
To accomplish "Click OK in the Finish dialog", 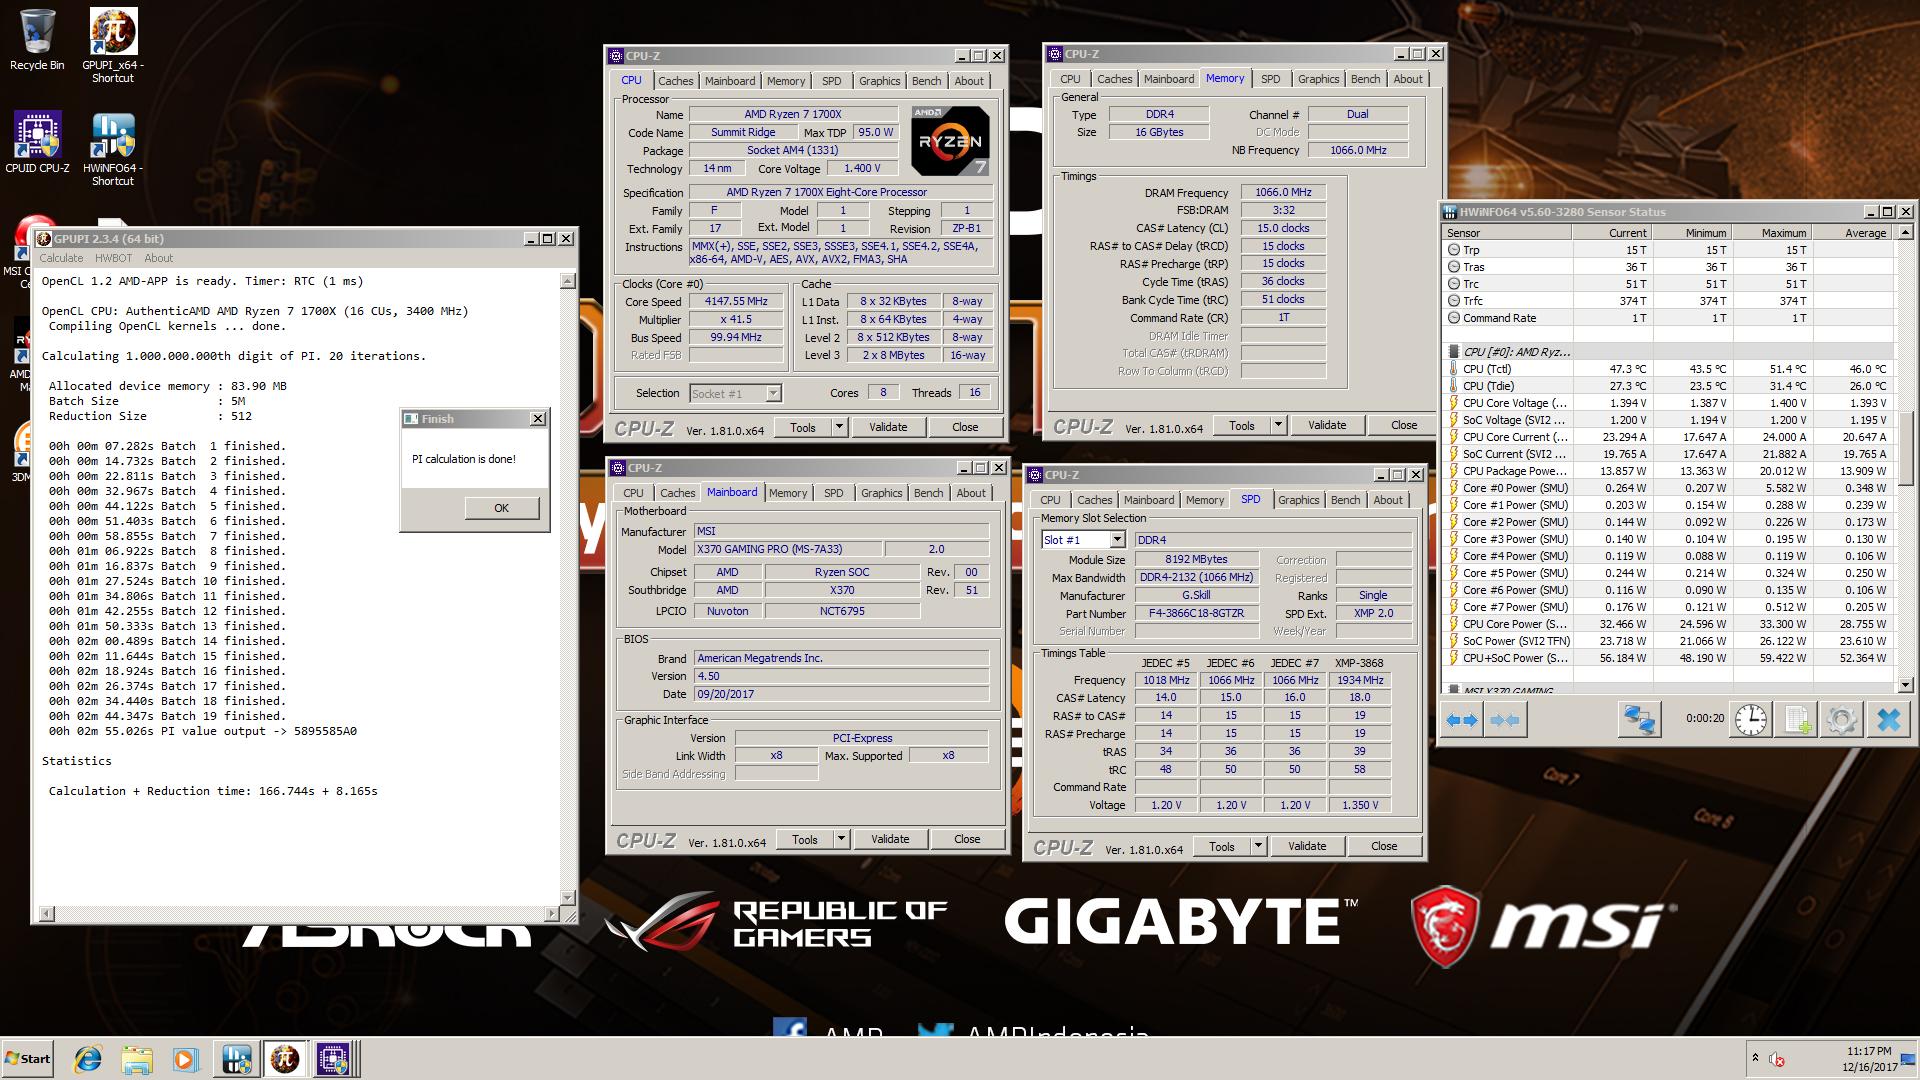I will pyautogui.click(x=501, y=508).
